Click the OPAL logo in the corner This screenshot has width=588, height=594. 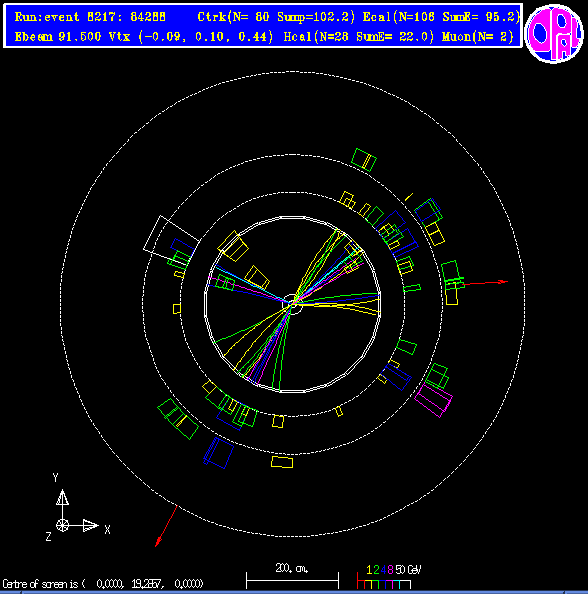(x=554, y=34)
